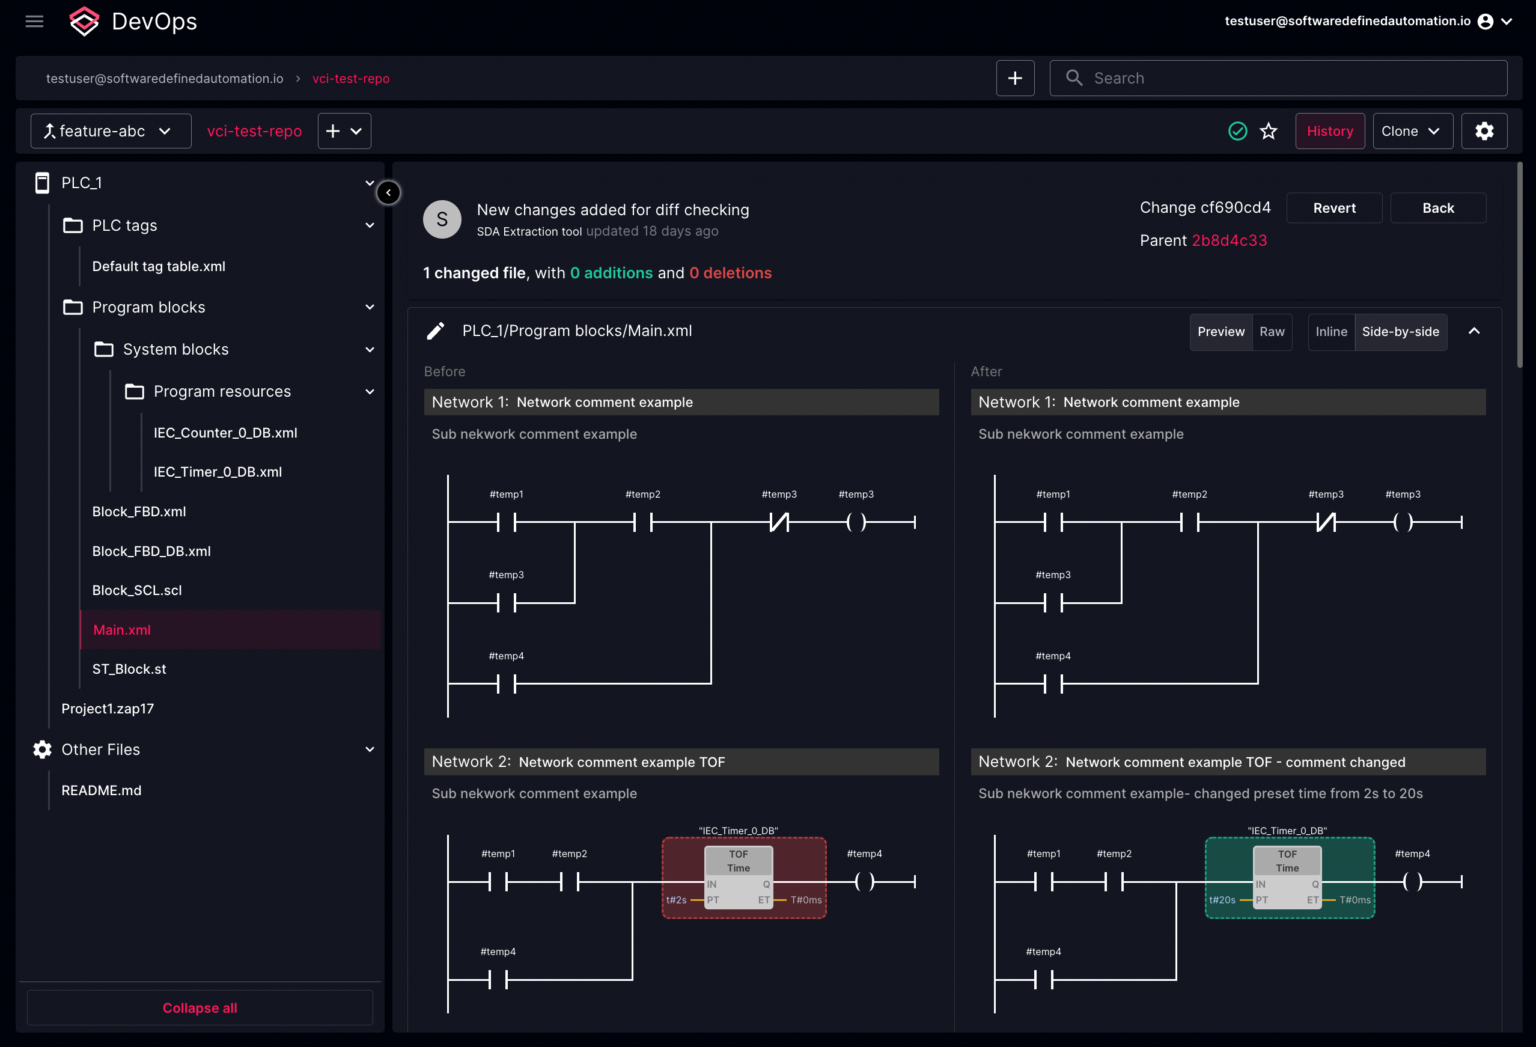Open the feature-abc branch dropdown
The width and height of the screenshot is (1536, 1047).
coord(110,131)
